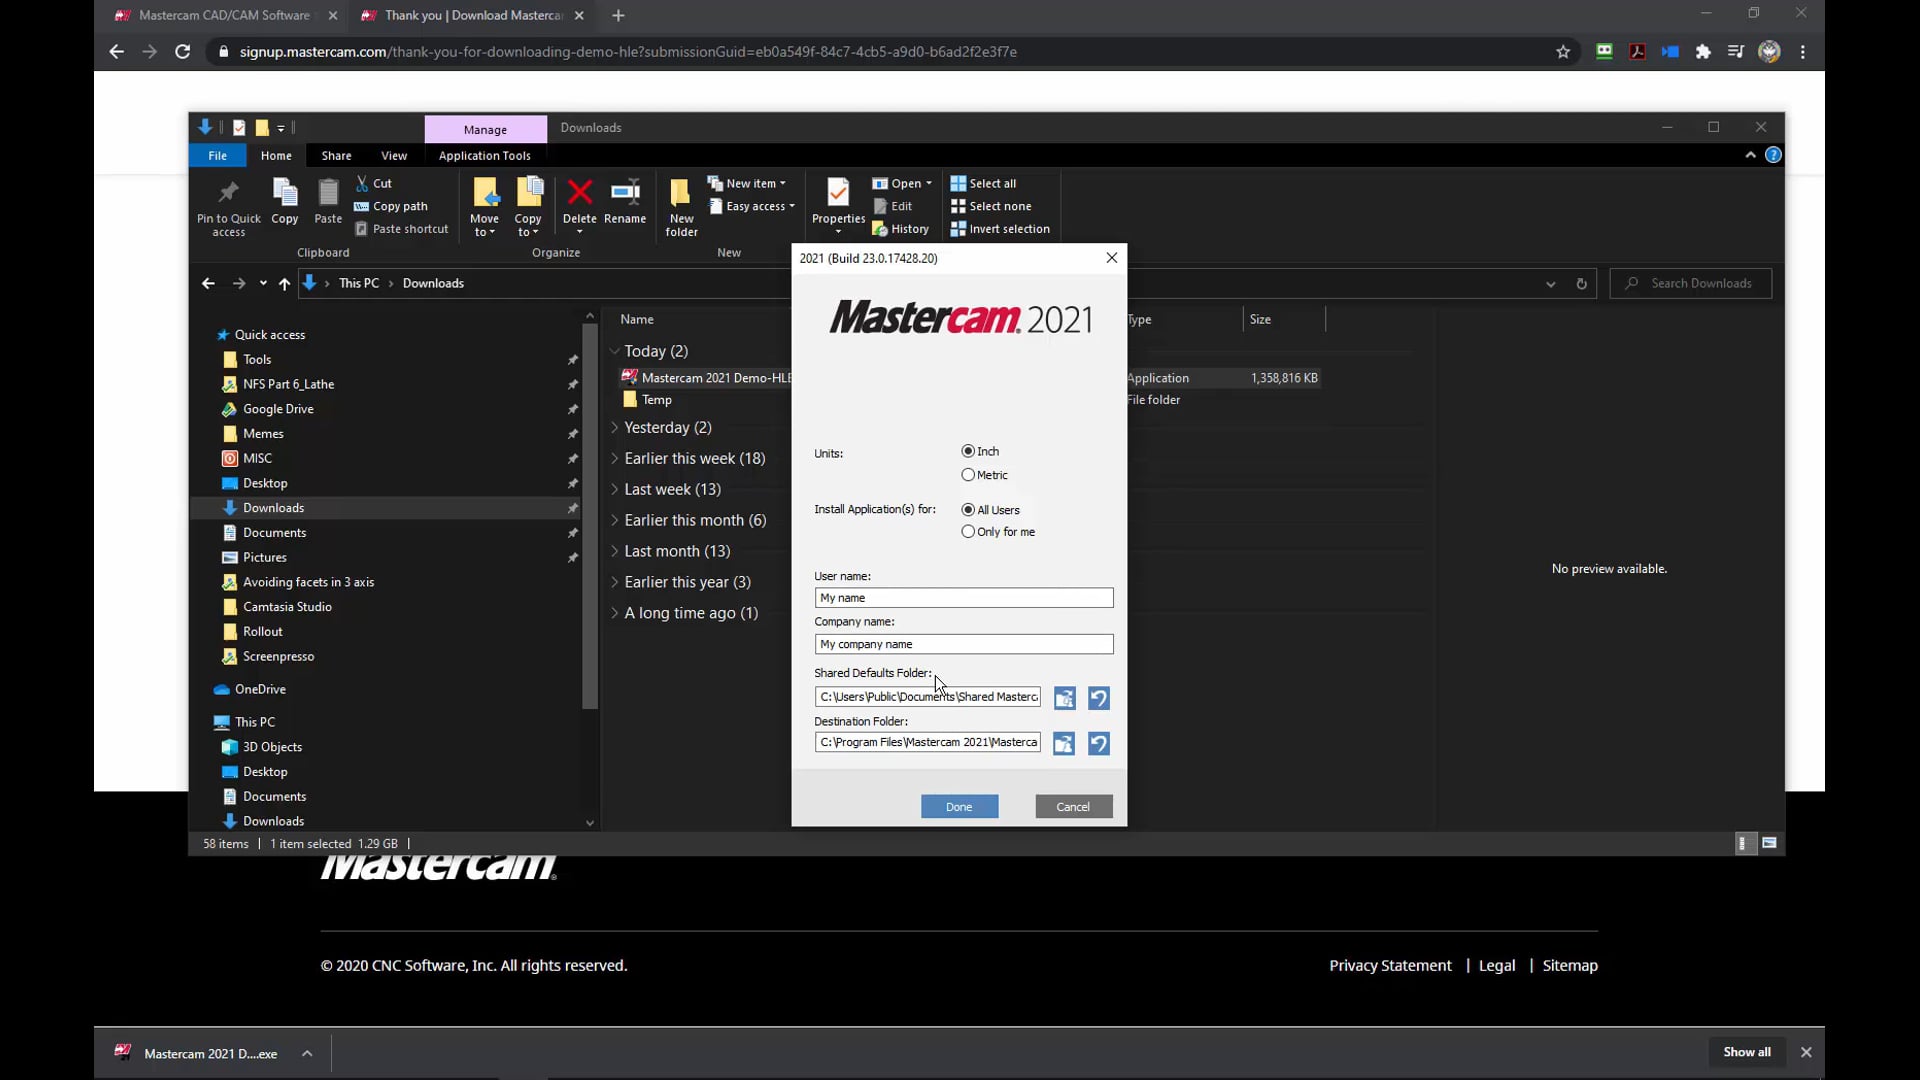Viewport: 1920px width, 1080px height.
Task: Expand the Last month group
Action: pyautogui.click(x=614, y=552)
